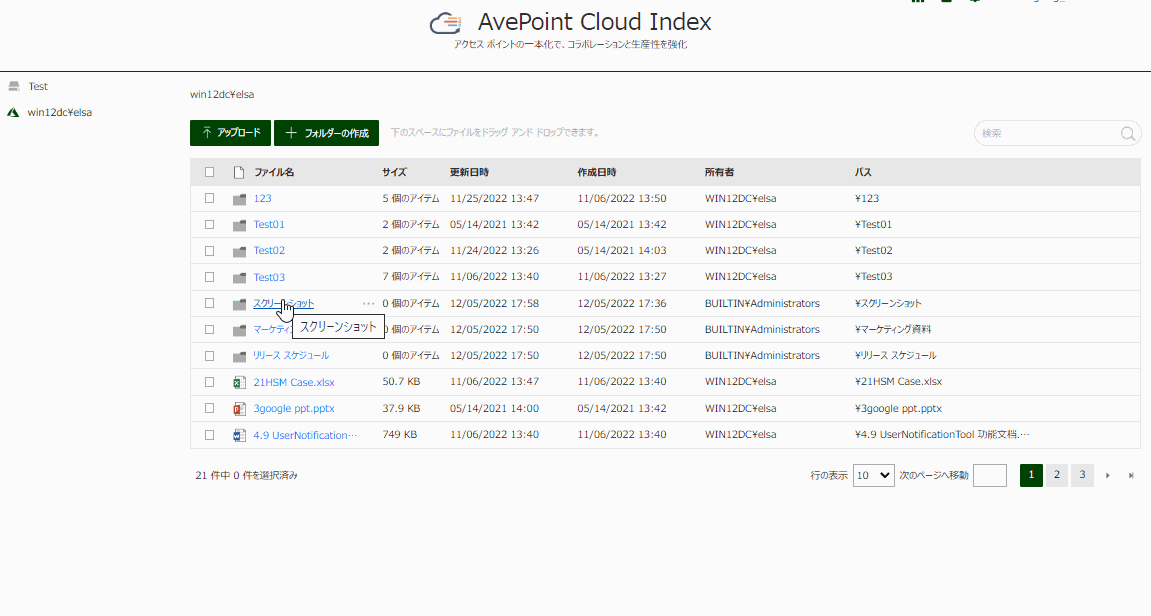This screenshot has width=1151, height=616.
Task: Check the box for スクリーンショット folder
Action: 209,303
